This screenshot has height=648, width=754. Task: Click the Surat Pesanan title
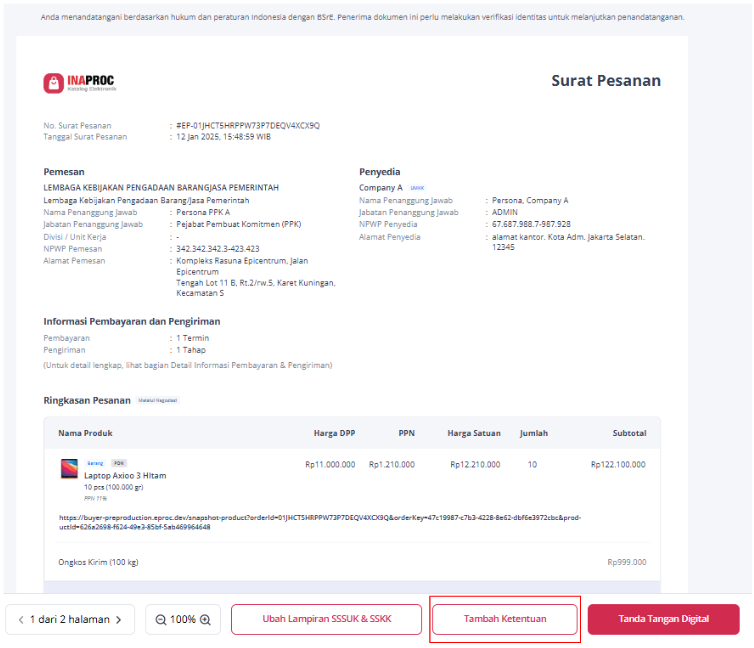[606, 81]
